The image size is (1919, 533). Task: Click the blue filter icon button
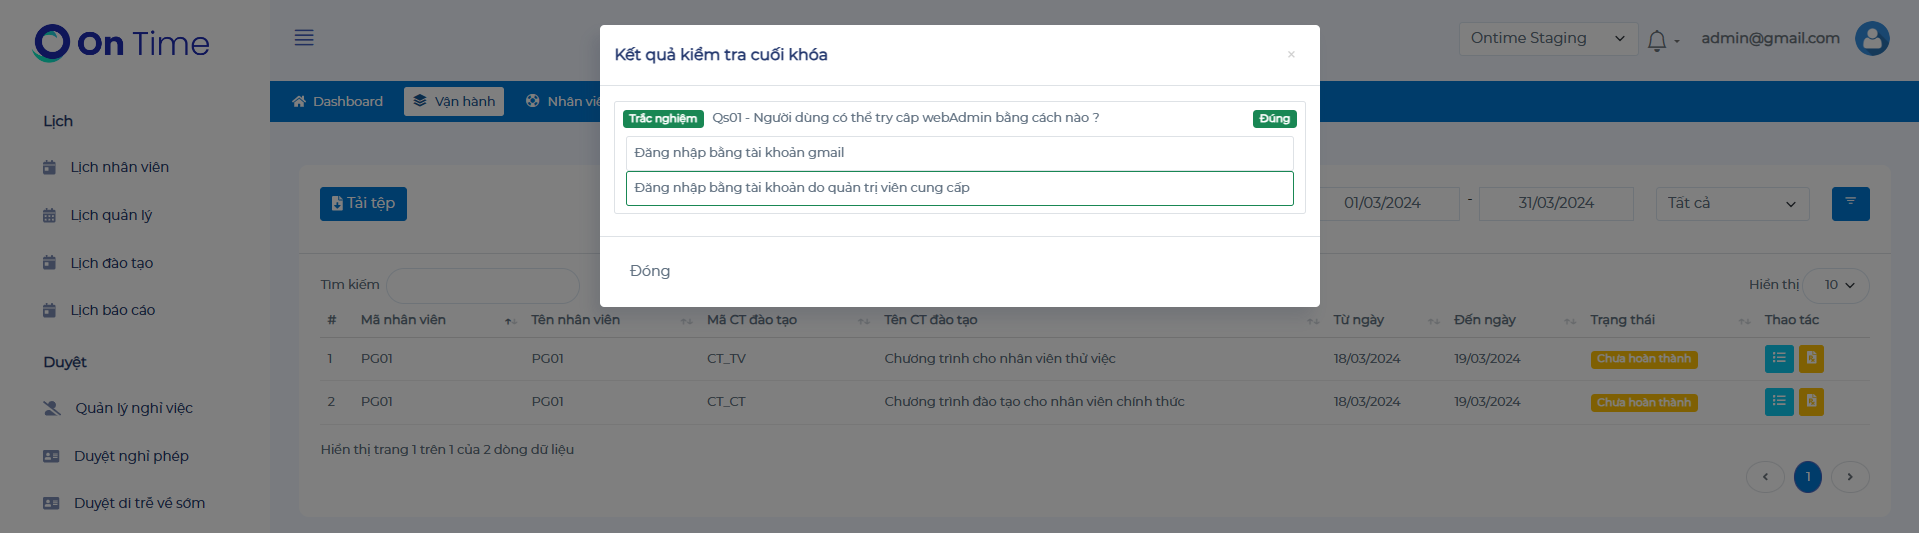click(x=1850, y=203)
